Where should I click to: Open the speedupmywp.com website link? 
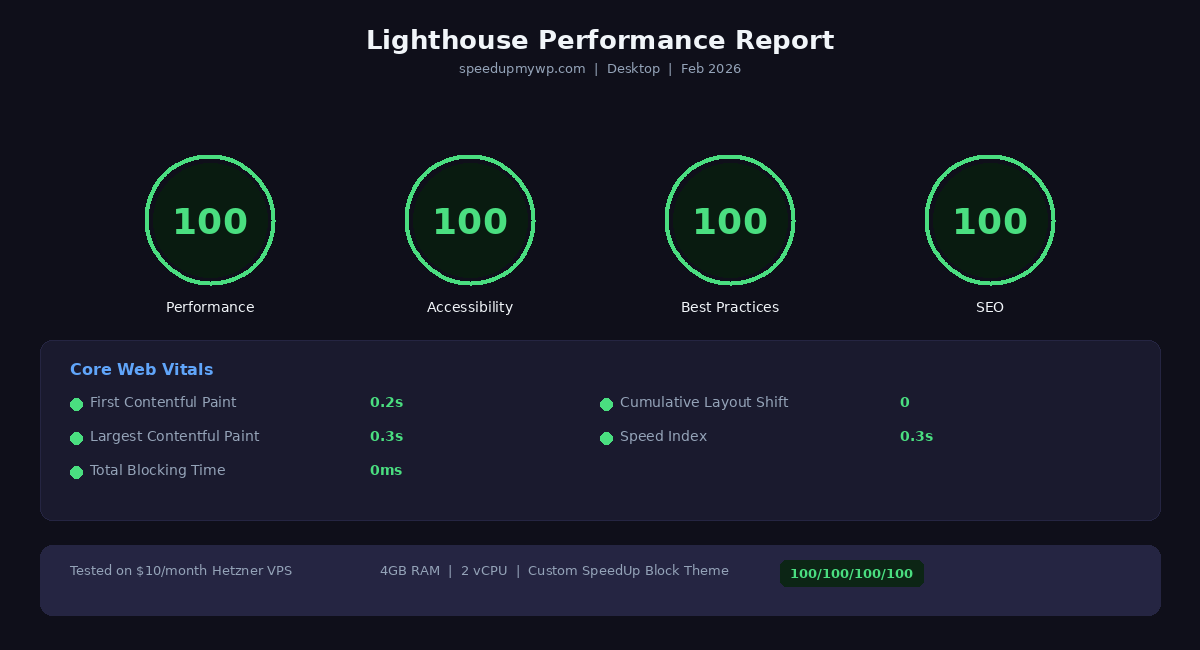point(522,68)
